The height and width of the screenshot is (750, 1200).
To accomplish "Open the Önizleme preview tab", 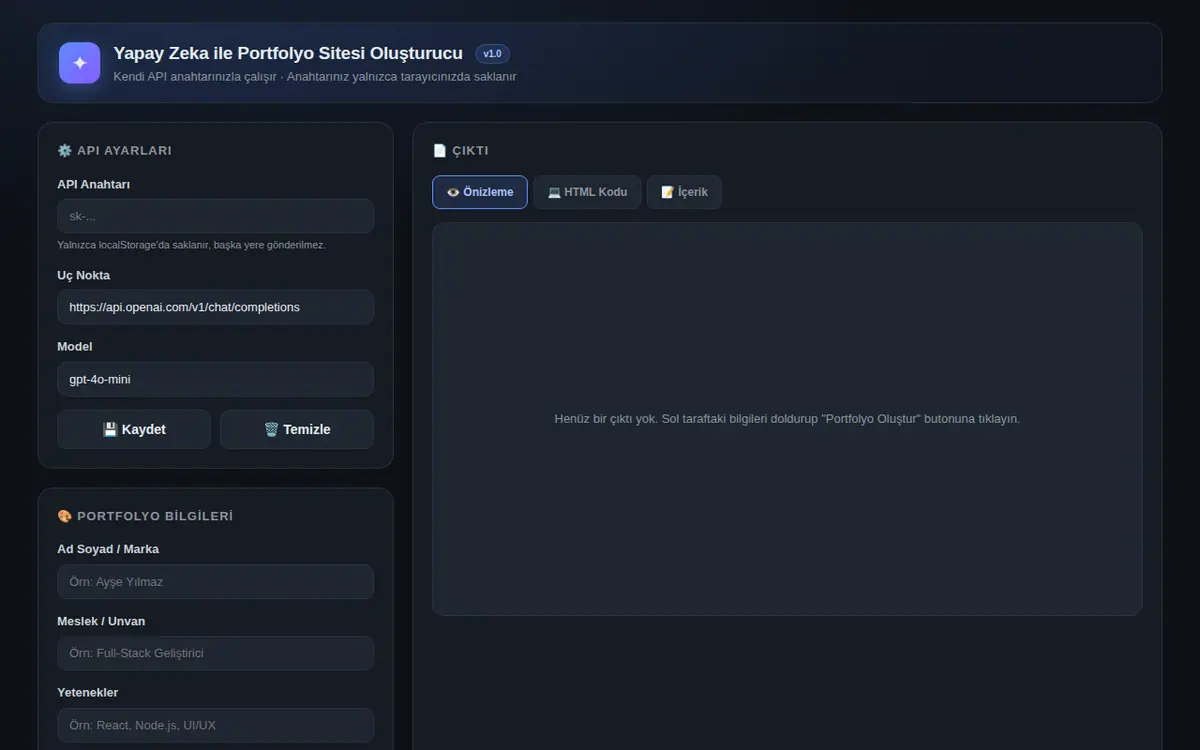I will pos(480,192).
